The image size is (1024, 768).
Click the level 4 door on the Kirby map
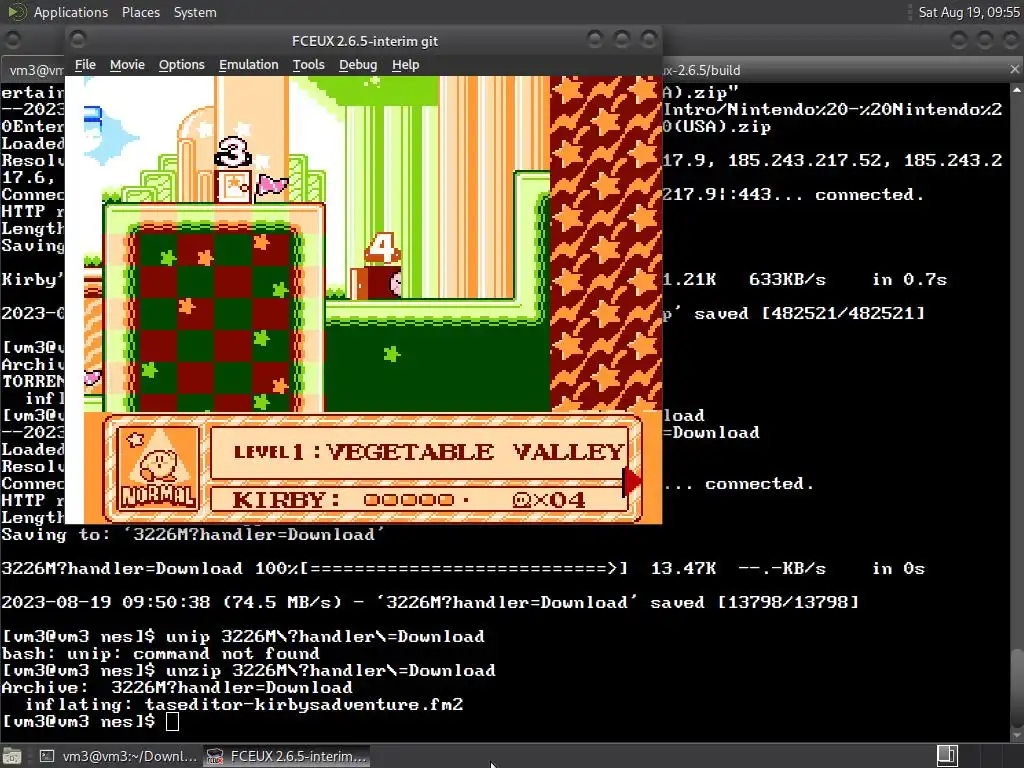tap(376, 281)
